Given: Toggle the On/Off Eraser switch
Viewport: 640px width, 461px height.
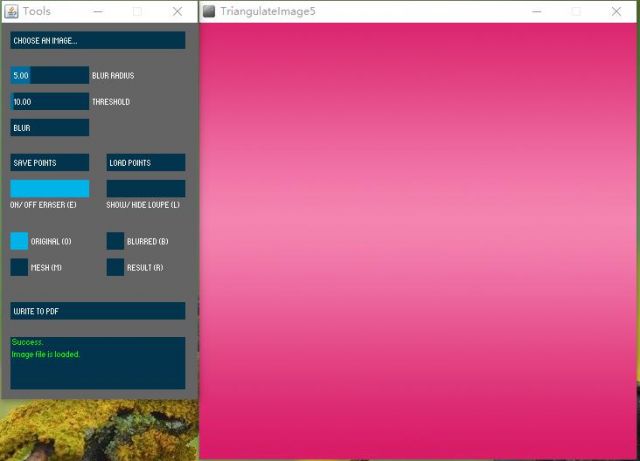Looking at the screenshot, I should click(x=49, y=188).
